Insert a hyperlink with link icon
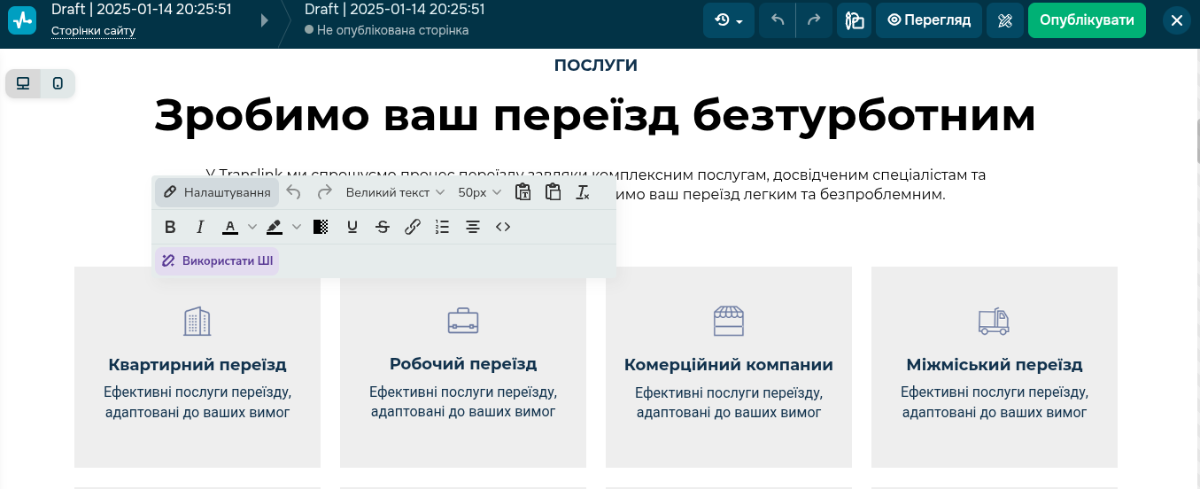Screen dimensions: 1200x489 click(412, 227)
